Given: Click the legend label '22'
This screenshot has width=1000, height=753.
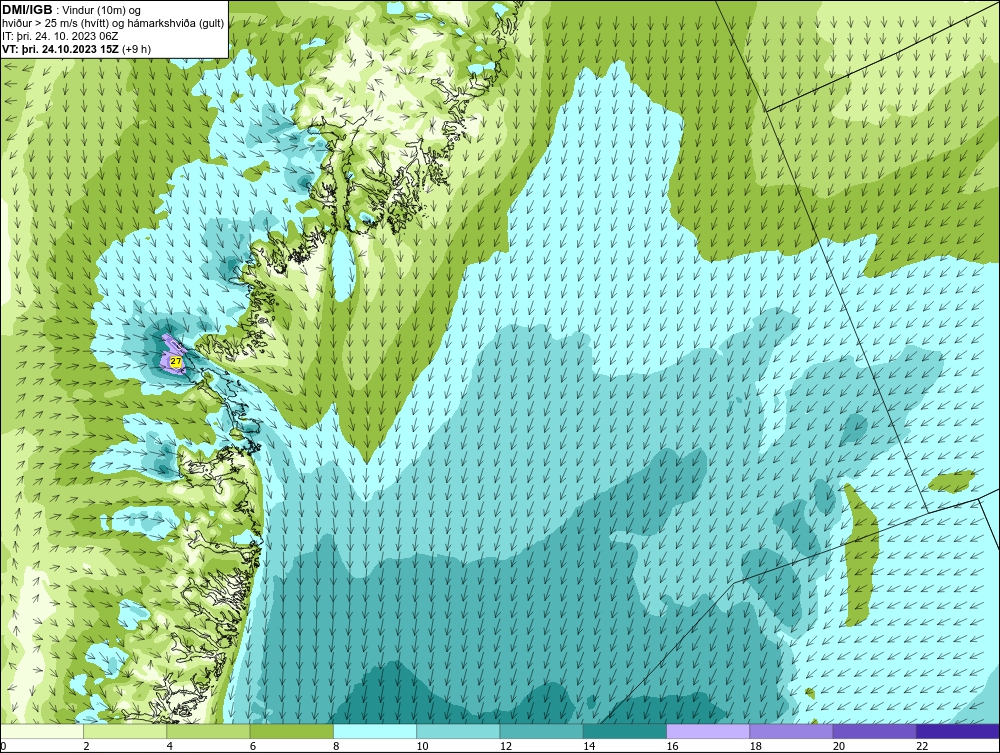Looking at the screenshot, I should 922,746.
